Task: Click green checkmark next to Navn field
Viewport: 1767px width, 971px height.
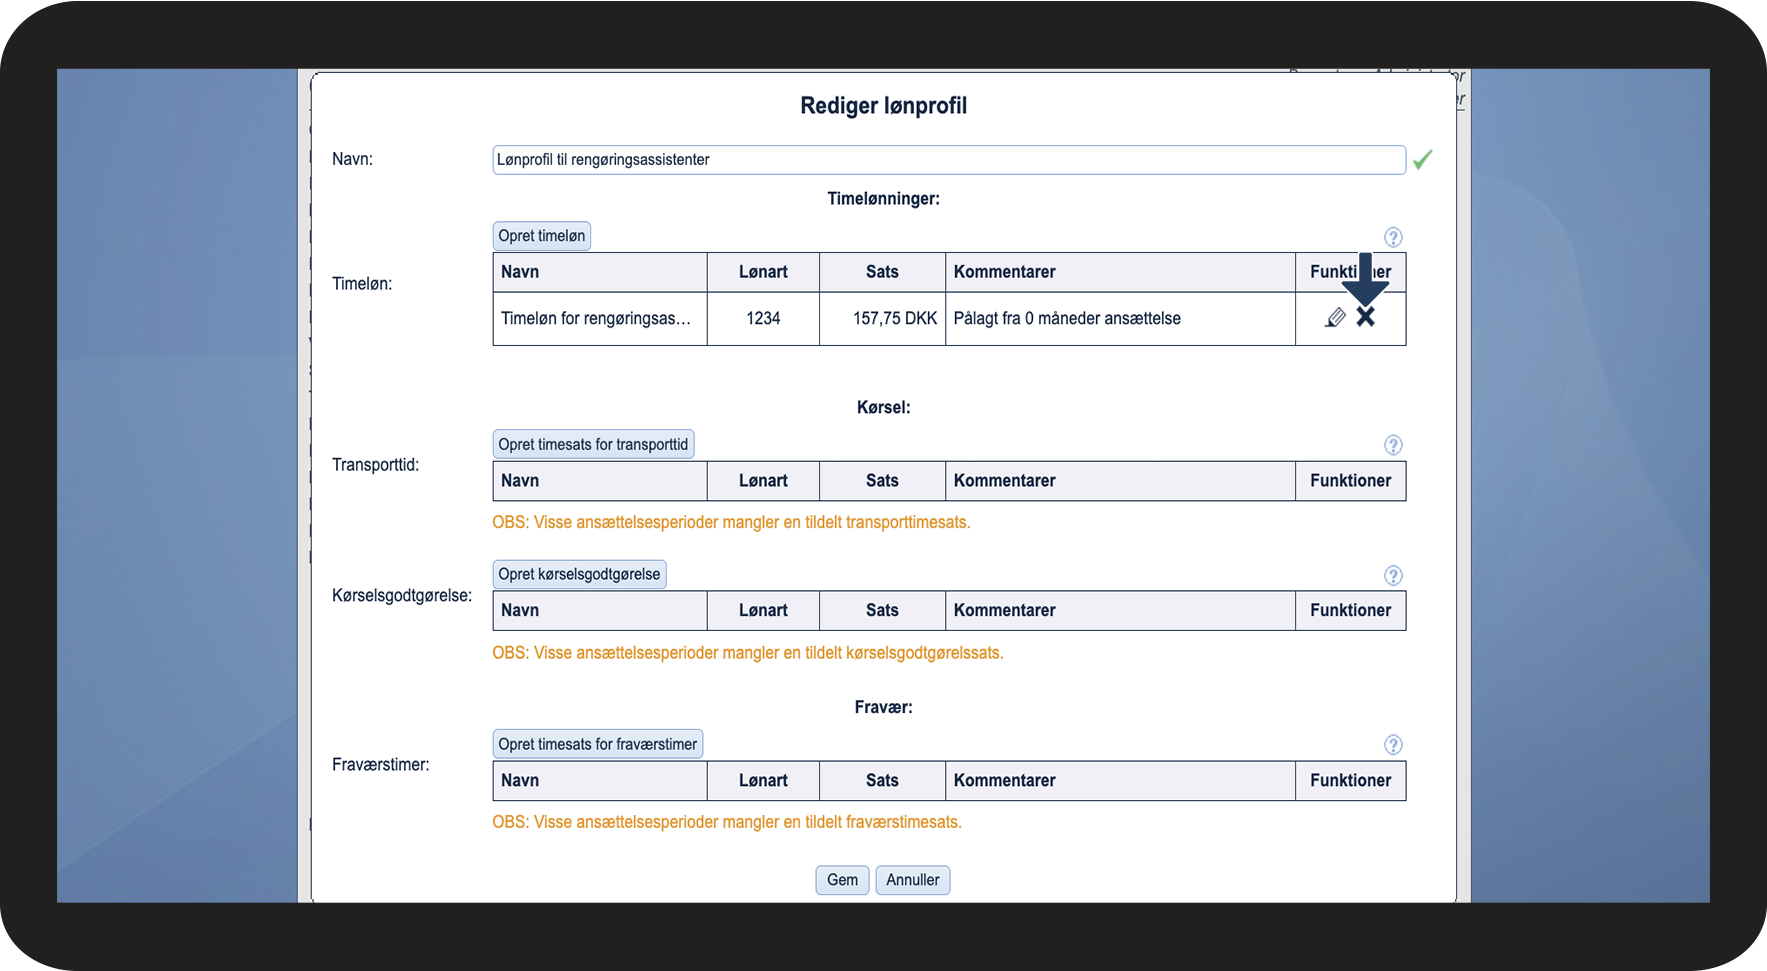Action: (x=1422, y=159)
